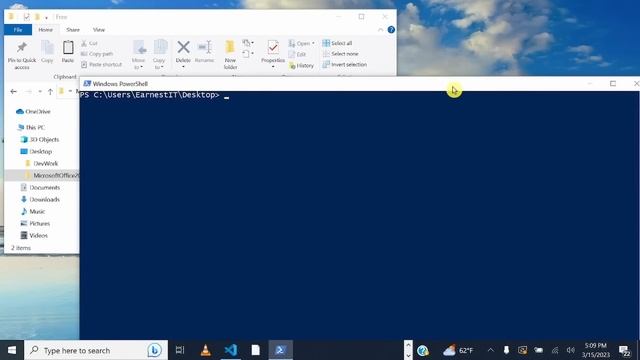Click Edit in Open group

298,54
